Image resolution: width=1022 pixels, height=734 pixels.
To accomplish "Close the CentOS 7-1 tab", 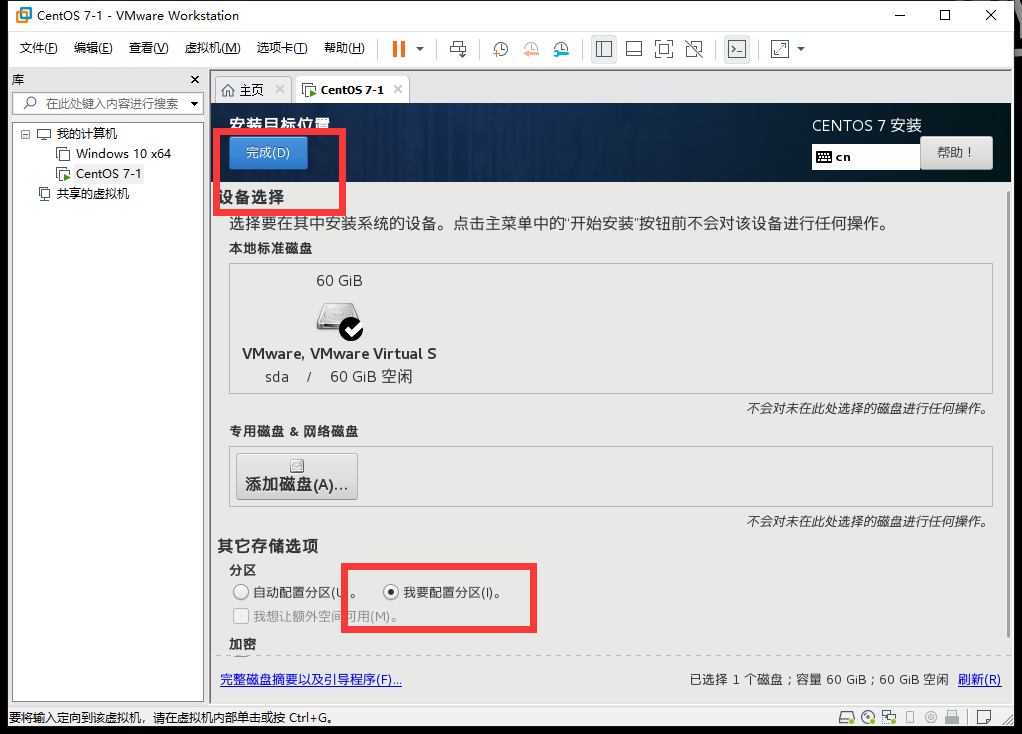I will point(398,89).
